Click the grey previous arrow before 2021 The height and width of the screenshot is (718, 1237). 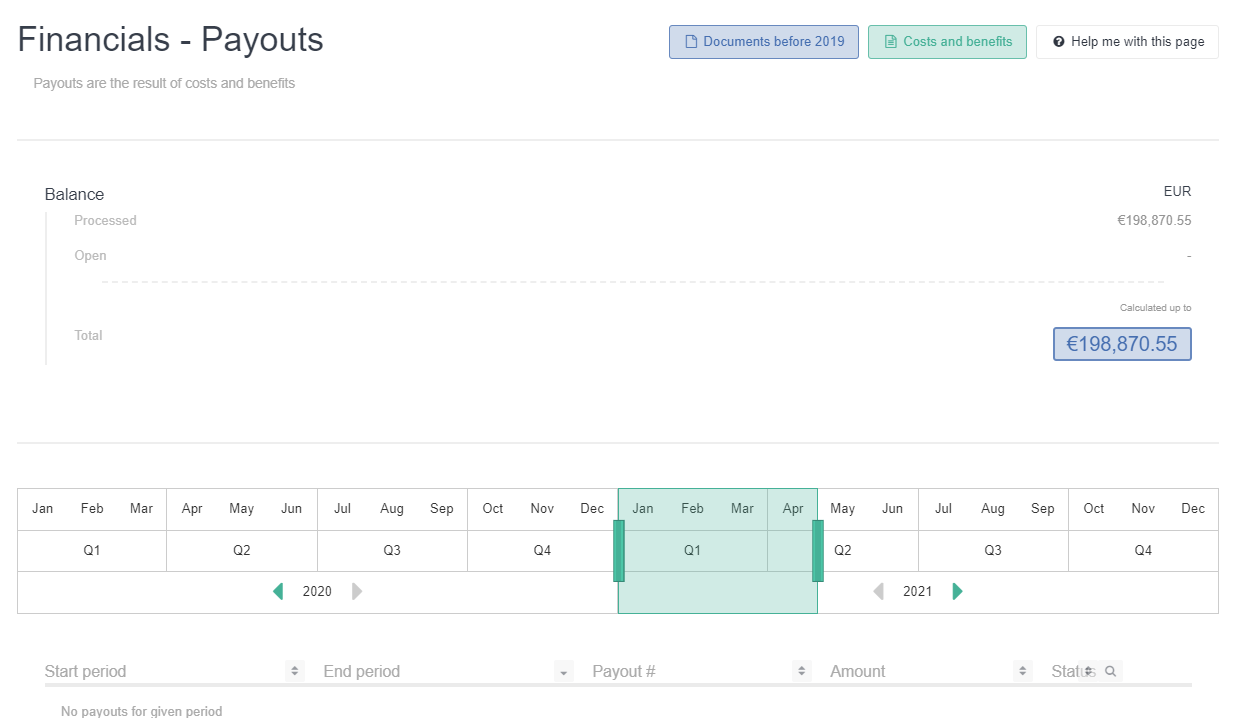(x=878, y=592)
